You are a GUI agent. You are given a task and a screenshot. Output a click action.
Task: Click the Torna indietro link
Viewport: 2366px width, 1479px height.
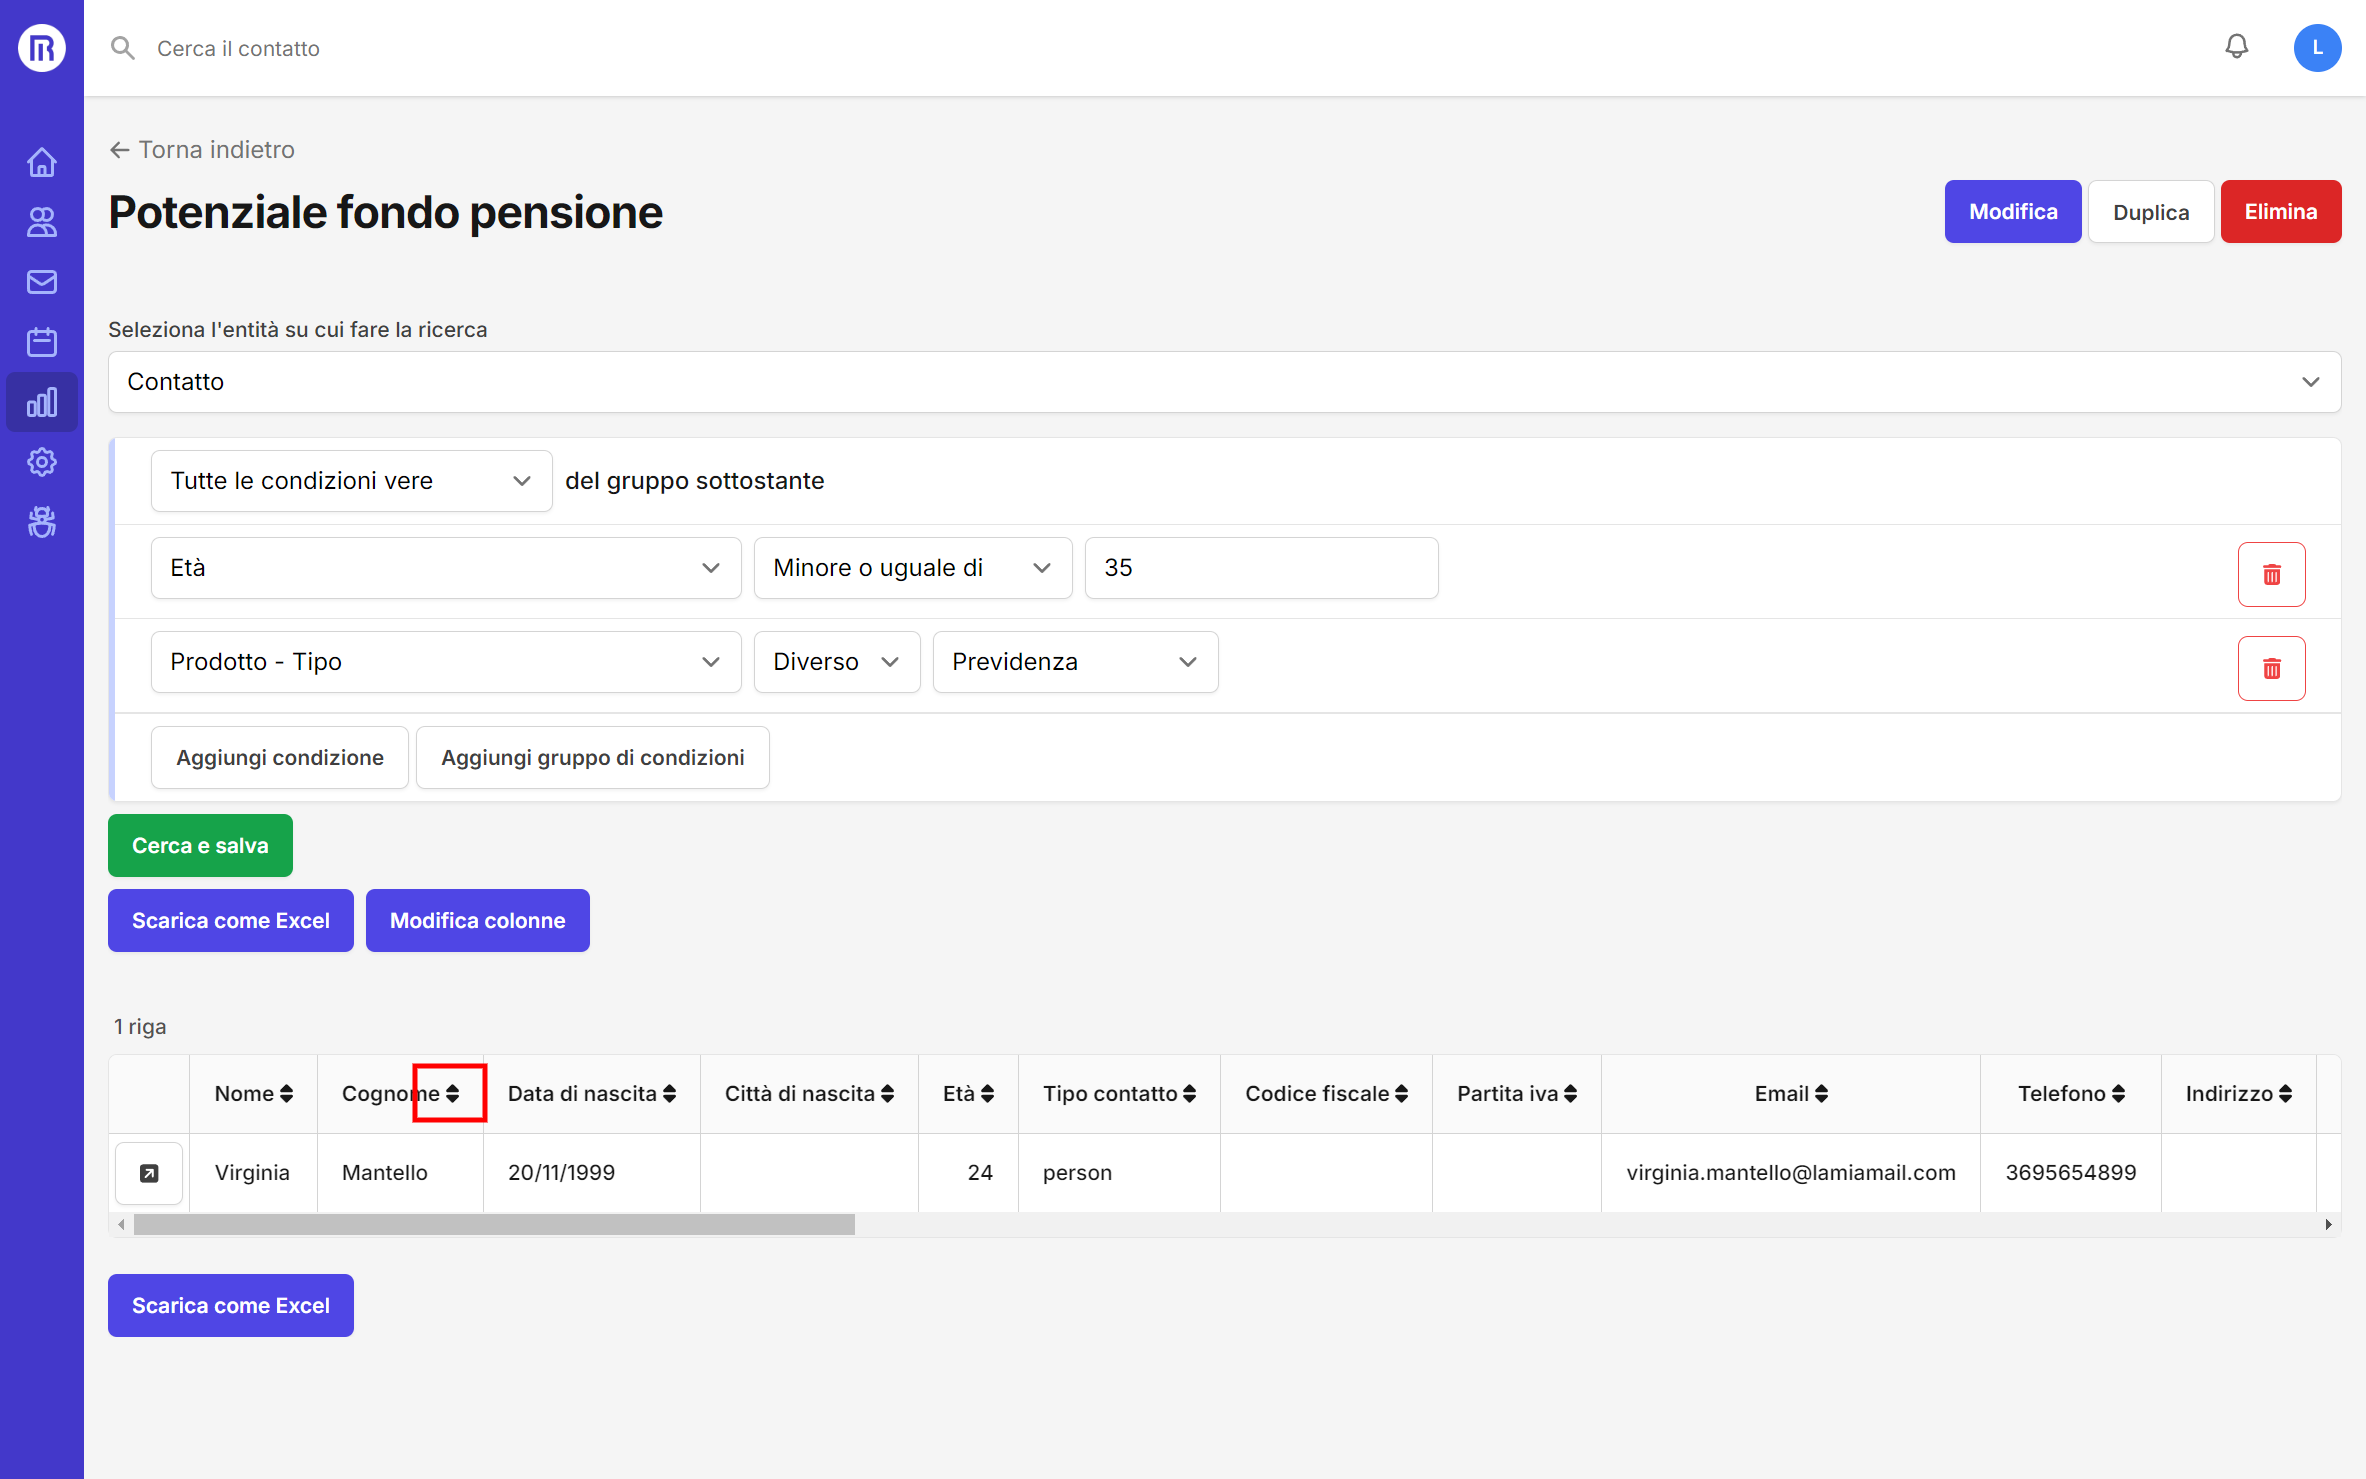pyautogui.click(x=202, y=149)
